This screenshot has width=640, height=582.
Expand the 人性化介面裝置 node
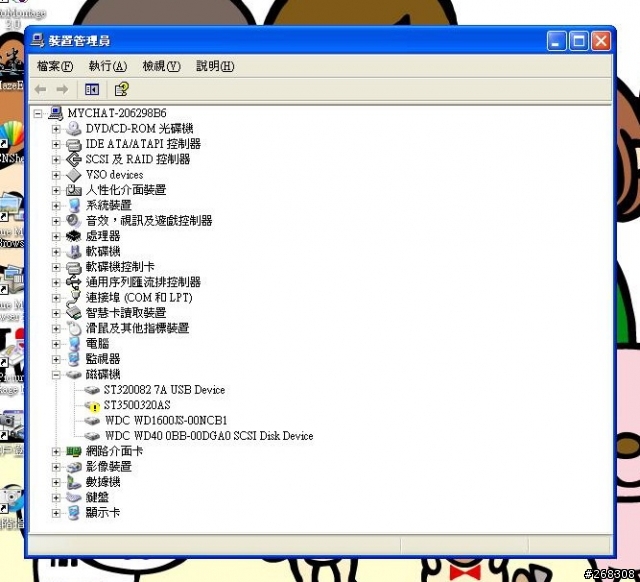[56, 190]
